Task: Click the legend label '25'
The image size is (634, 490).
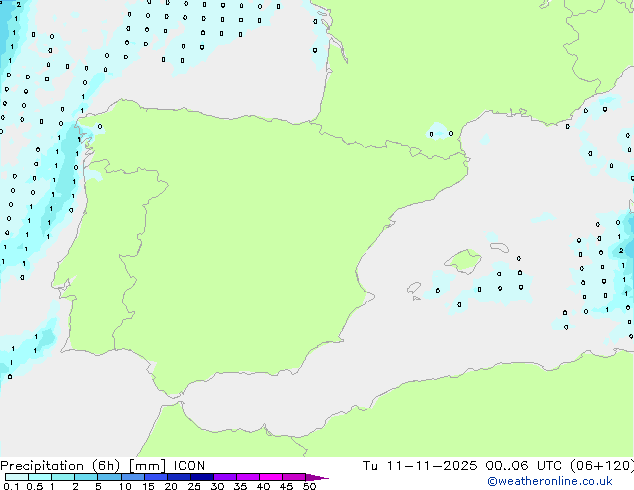Action: tap(194, 486)
